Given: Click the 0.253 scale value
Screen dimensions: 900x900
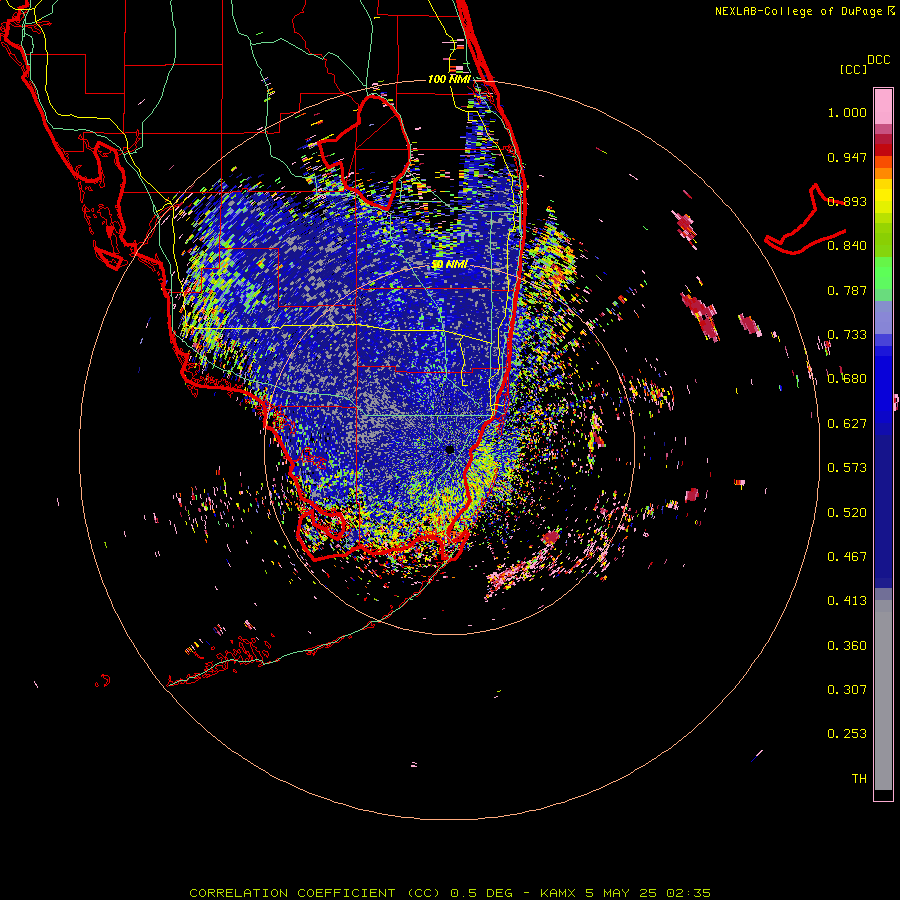Looking at the screenshot, I should click(x=847, y=734).
